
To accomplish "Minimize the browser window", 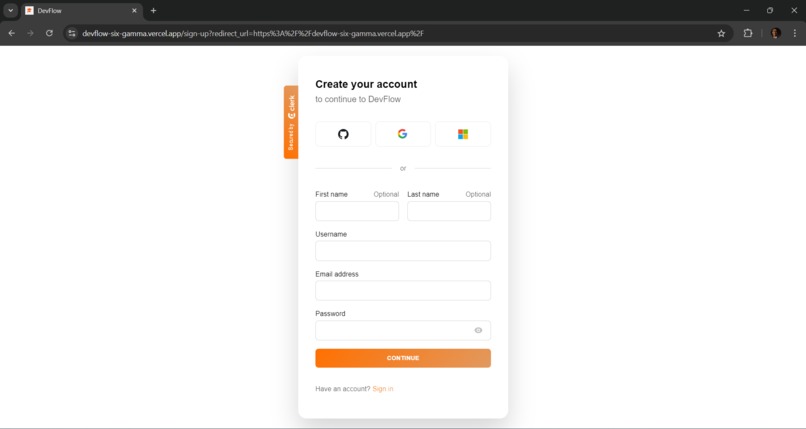I will [x=746, y=10].
